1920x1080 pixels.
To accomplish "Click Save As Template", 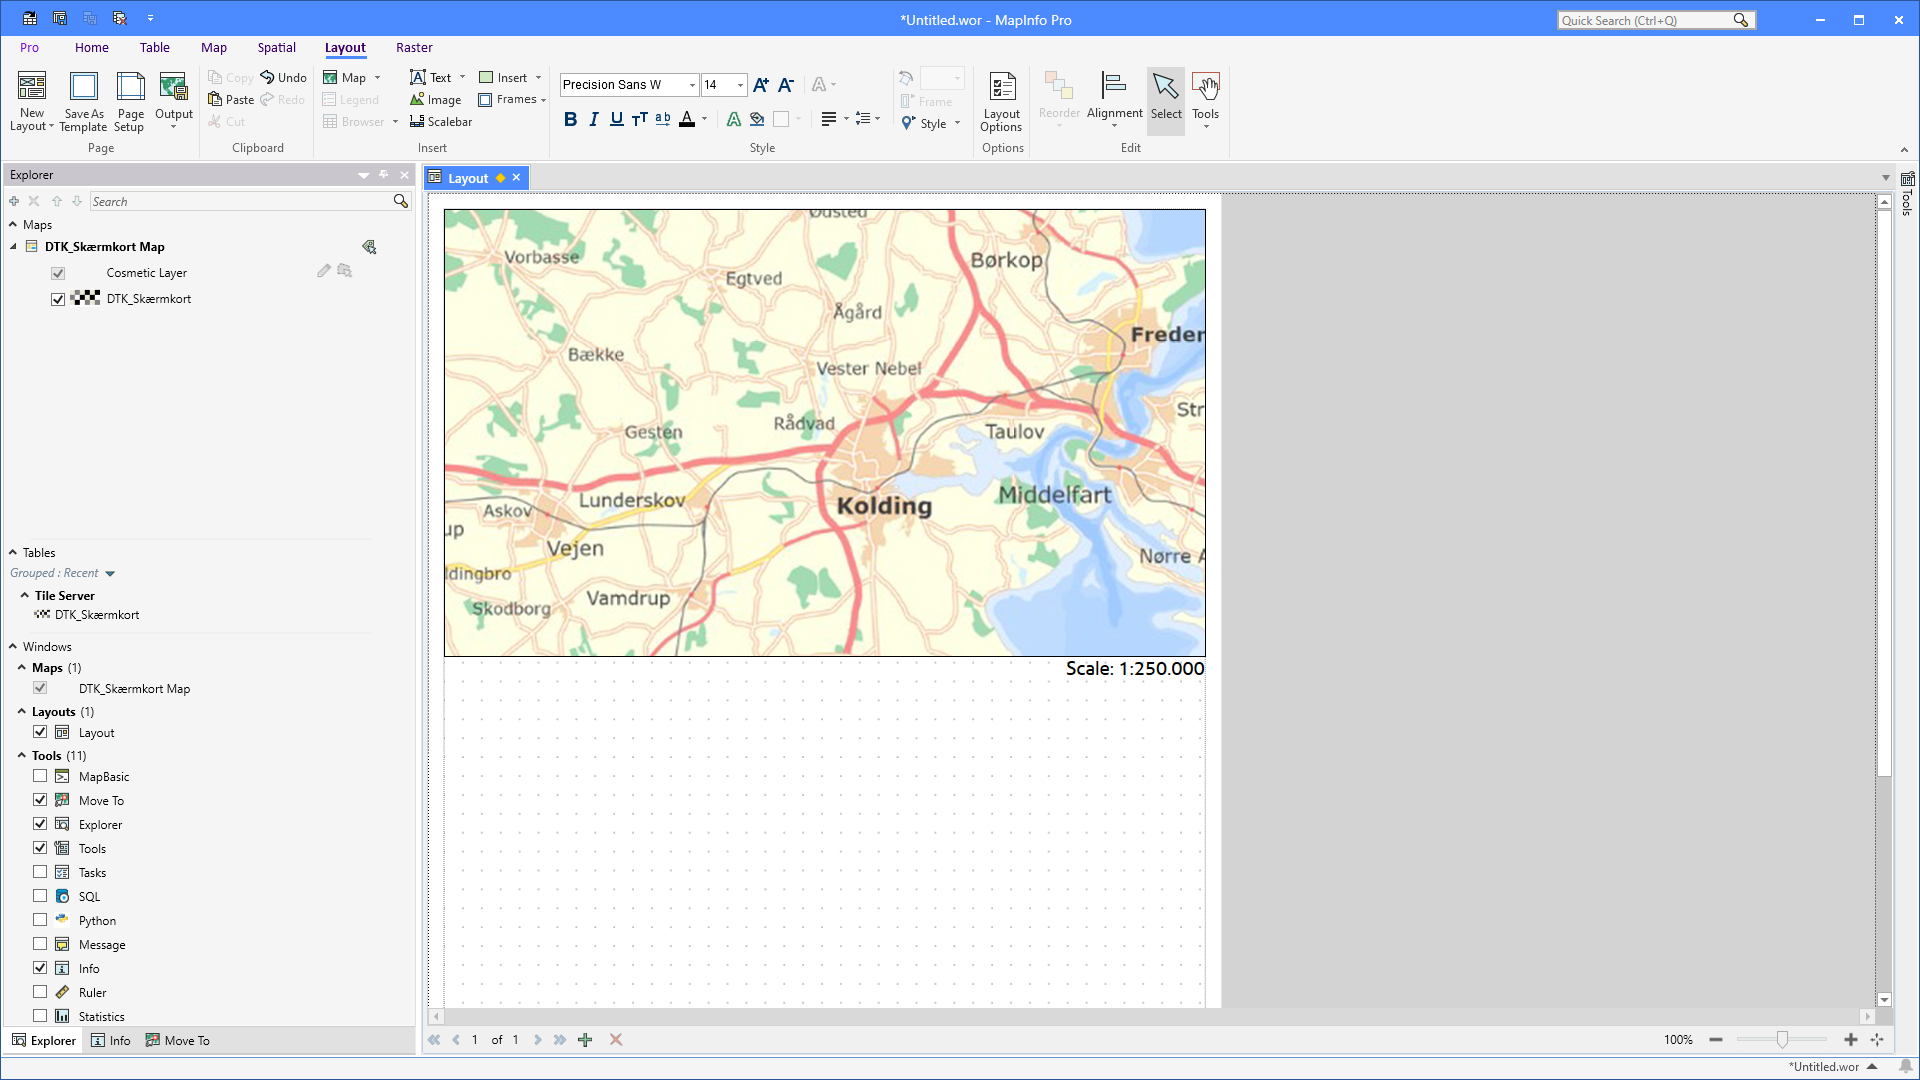I will (x=83, y=100).
